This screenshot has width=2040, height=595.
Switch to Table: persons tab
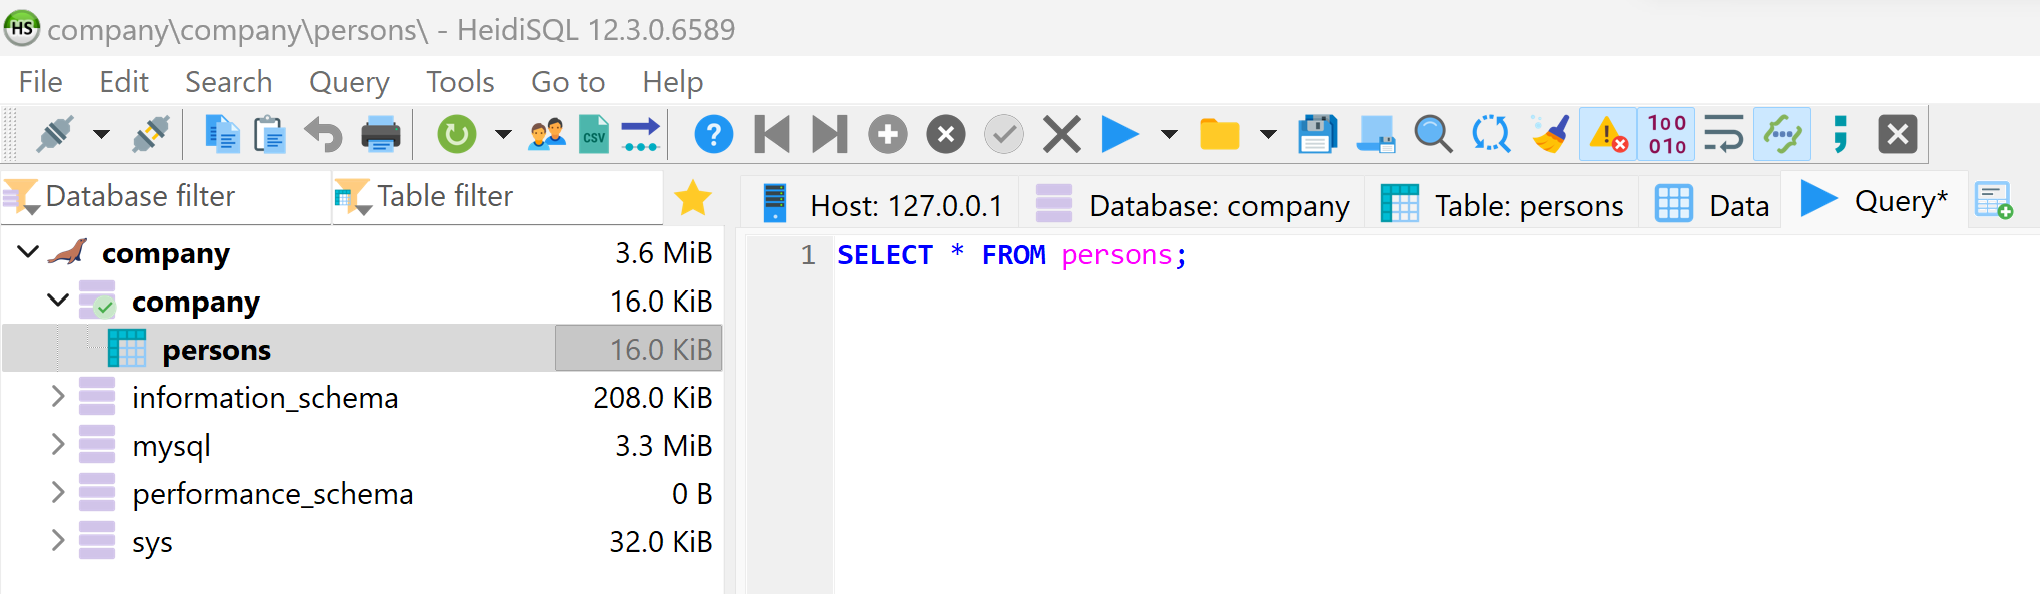pos(1502,204)
